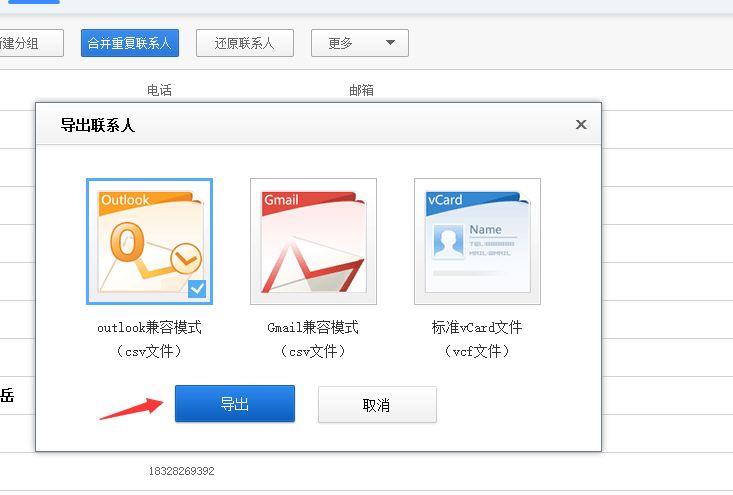Click the 导出 export button

point(235,404)
